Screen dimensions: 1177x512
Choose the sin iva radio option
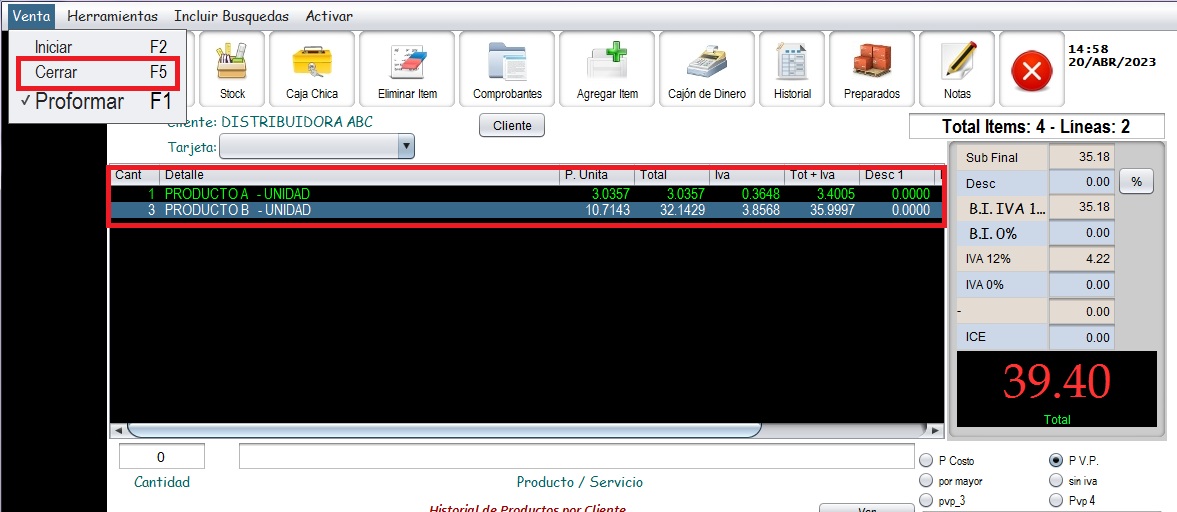[x=1055, y=481]
